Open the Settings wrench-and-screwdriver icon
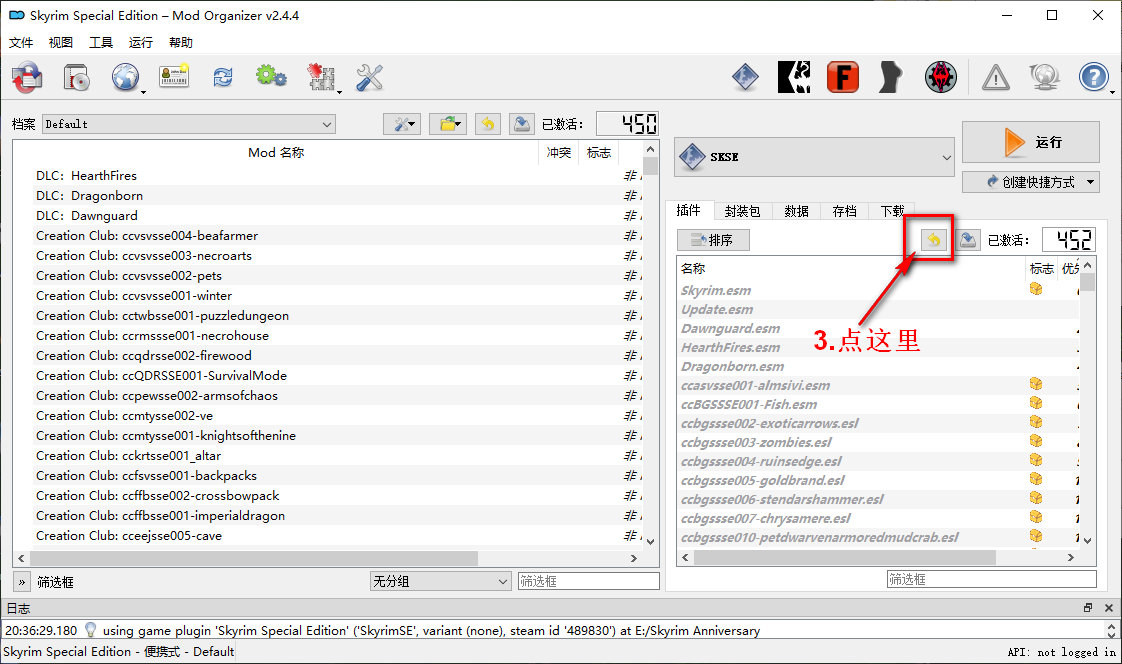This screenshot has height=664, width=1122. [x=369, y=78]
